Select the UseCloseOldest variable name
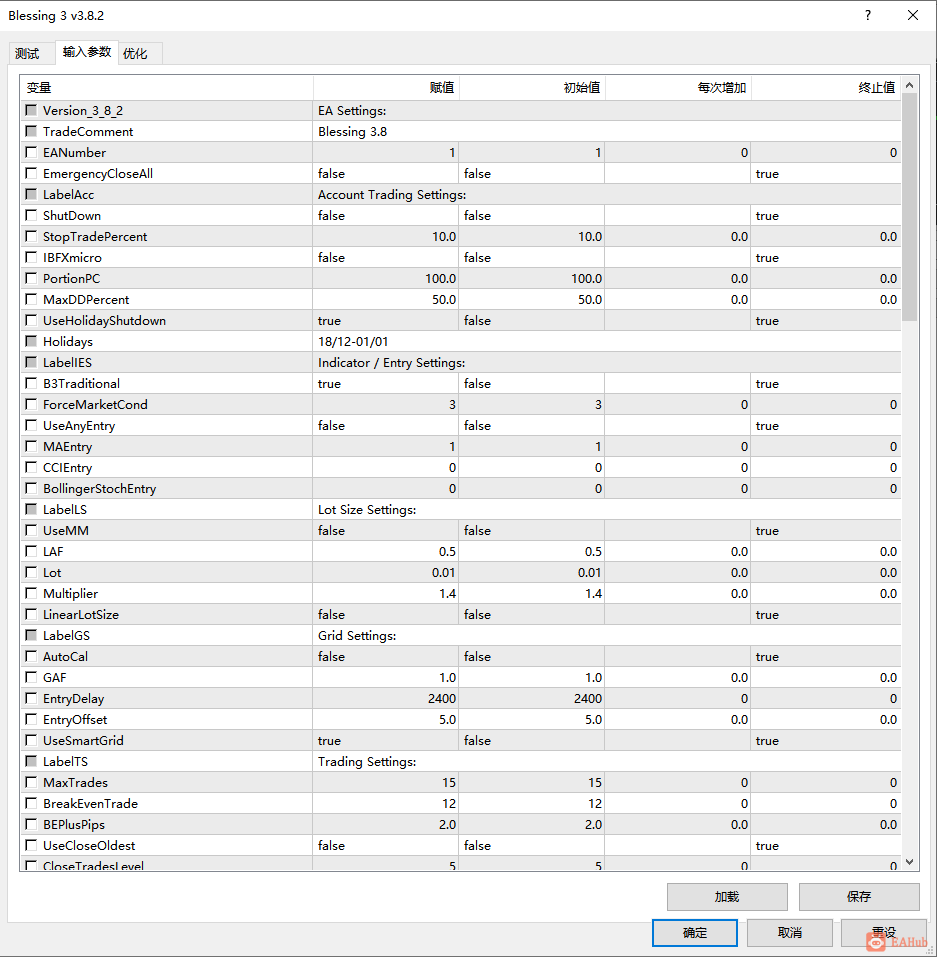The width and height of the screenshot is (937, 957). [x=89, y=846]
